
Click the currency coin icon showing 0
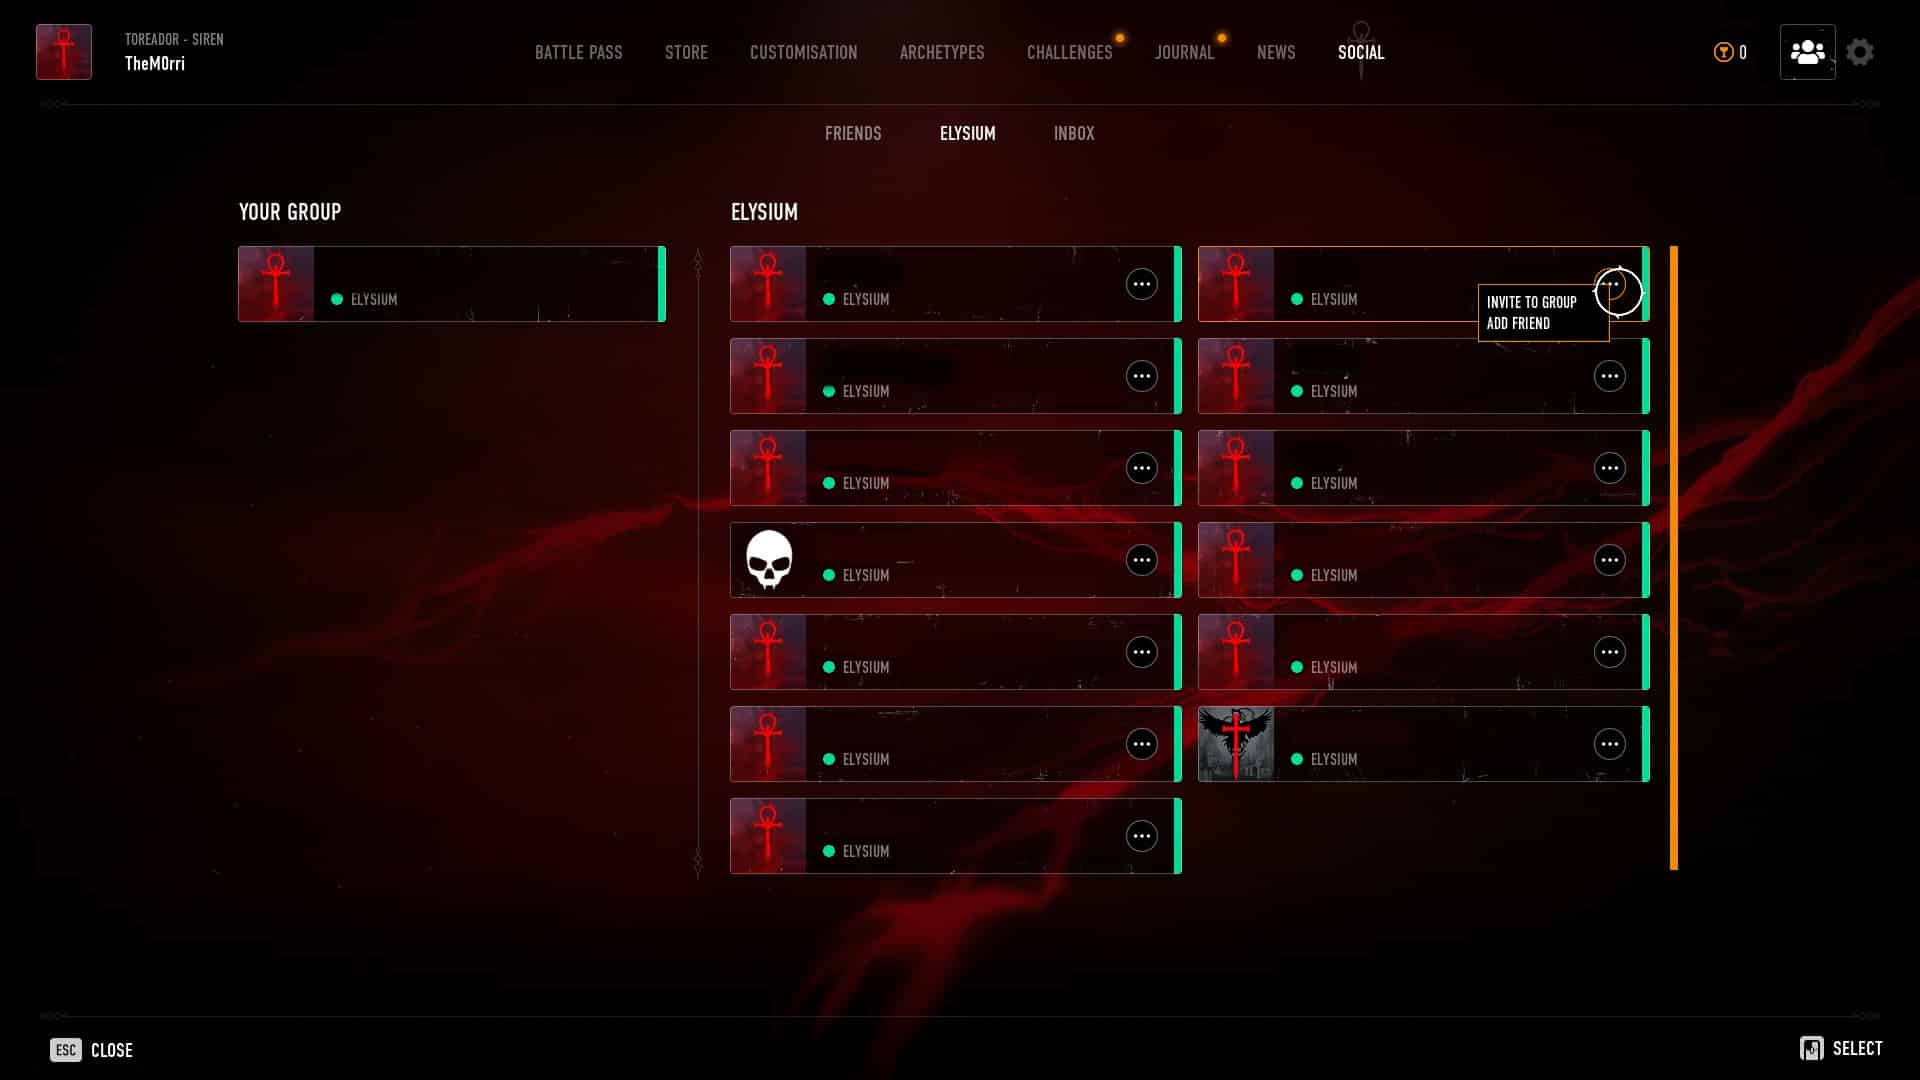point(1724,51)
